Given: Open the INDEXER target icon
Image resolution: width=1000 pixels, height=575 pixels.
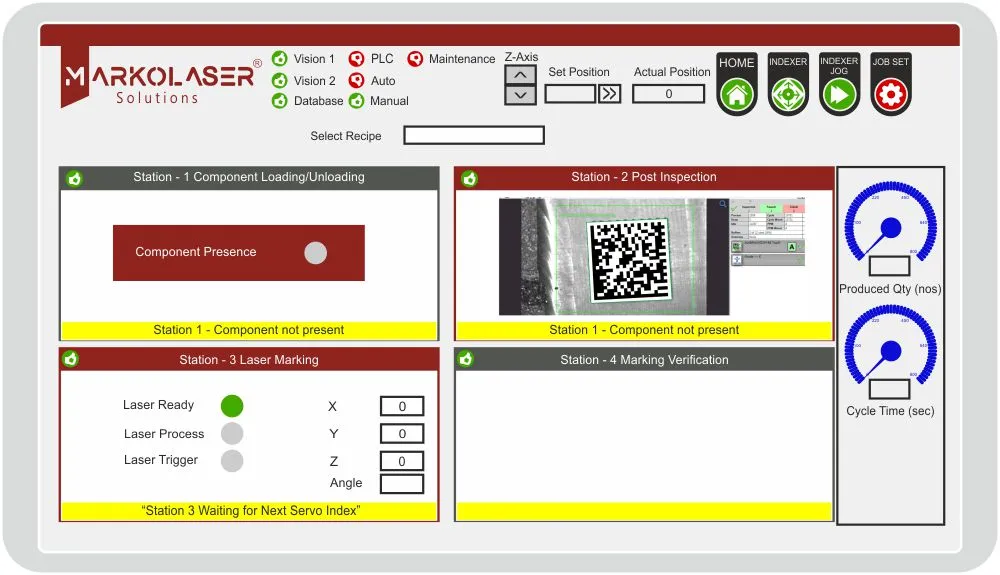Looking at the screenshot, I should click(788, 95).
